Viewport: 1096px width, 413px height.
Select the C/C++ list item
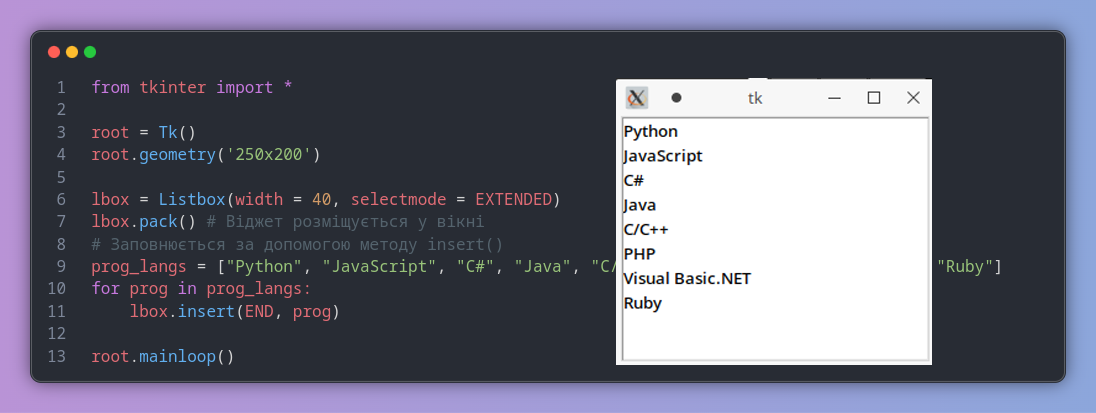645,229
